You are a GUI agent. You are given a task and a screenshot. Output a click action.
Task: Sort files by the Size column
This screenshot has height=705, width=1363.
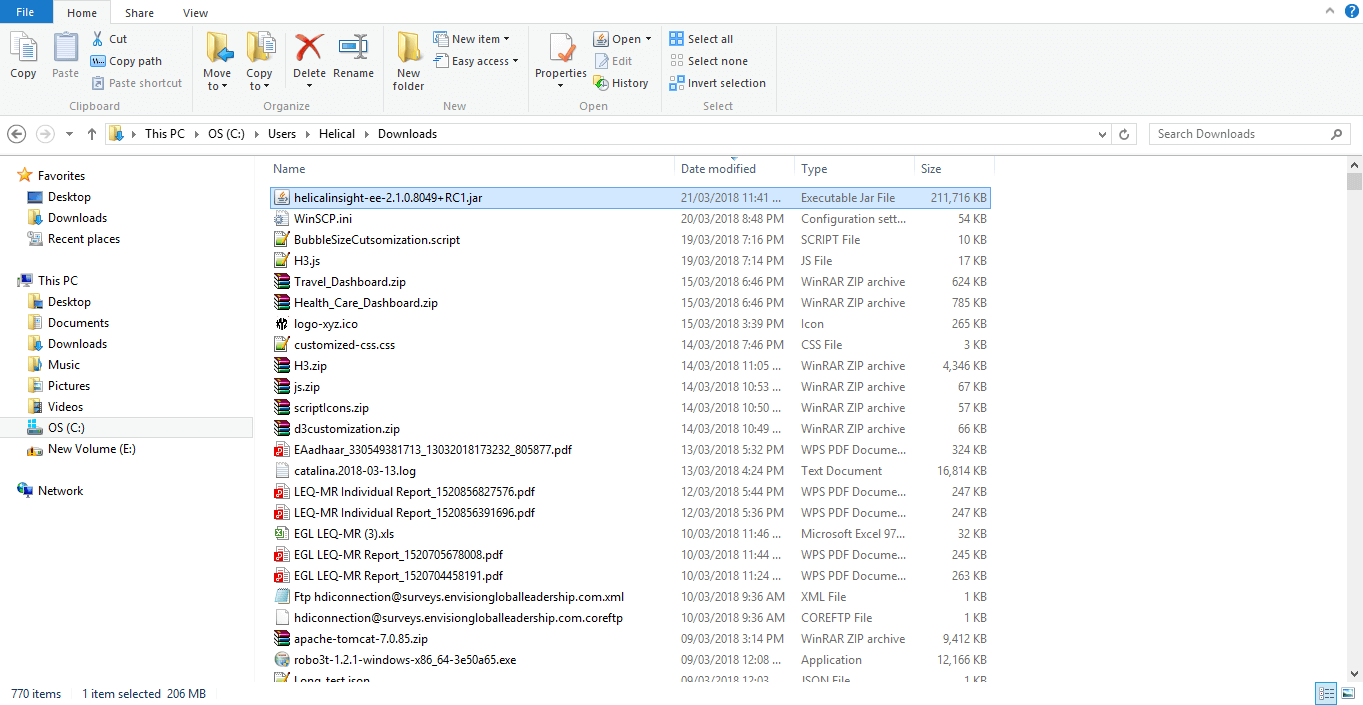pyautogui.click(x=952, y=169)
